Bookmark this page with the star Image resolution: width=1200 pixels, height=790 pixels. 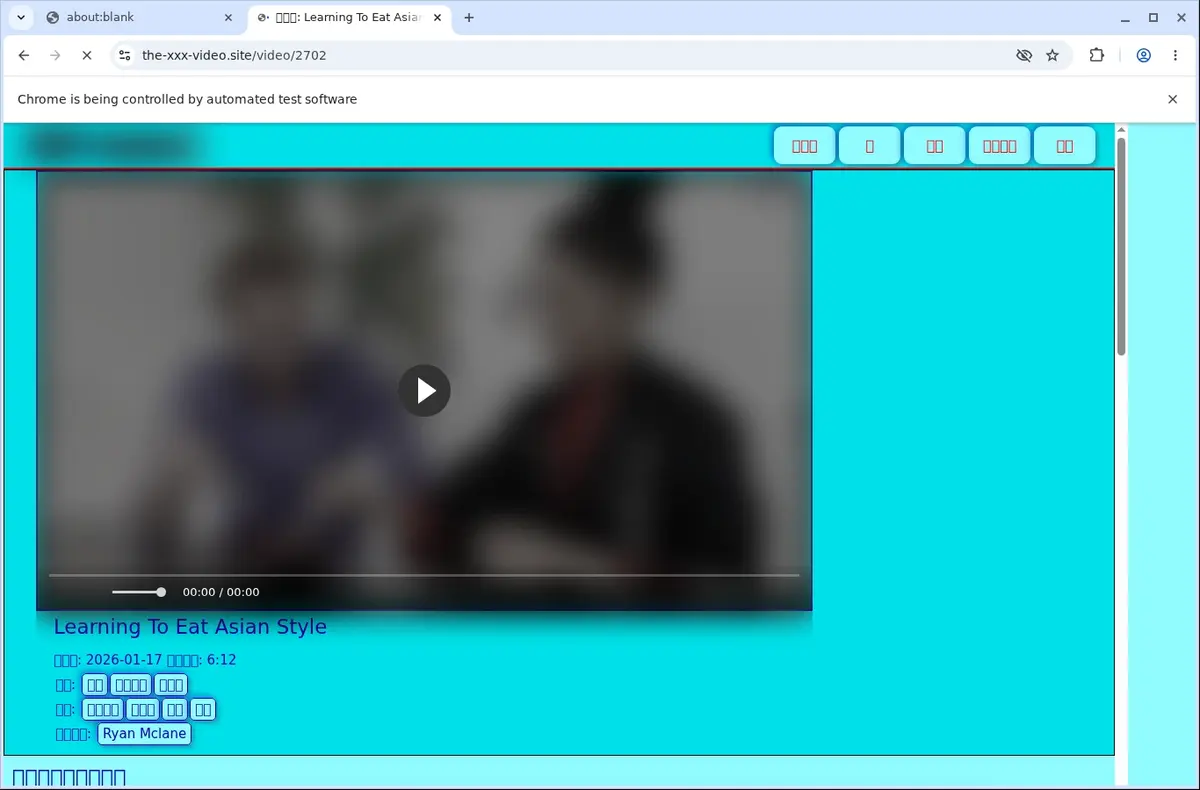(1052, 55)
